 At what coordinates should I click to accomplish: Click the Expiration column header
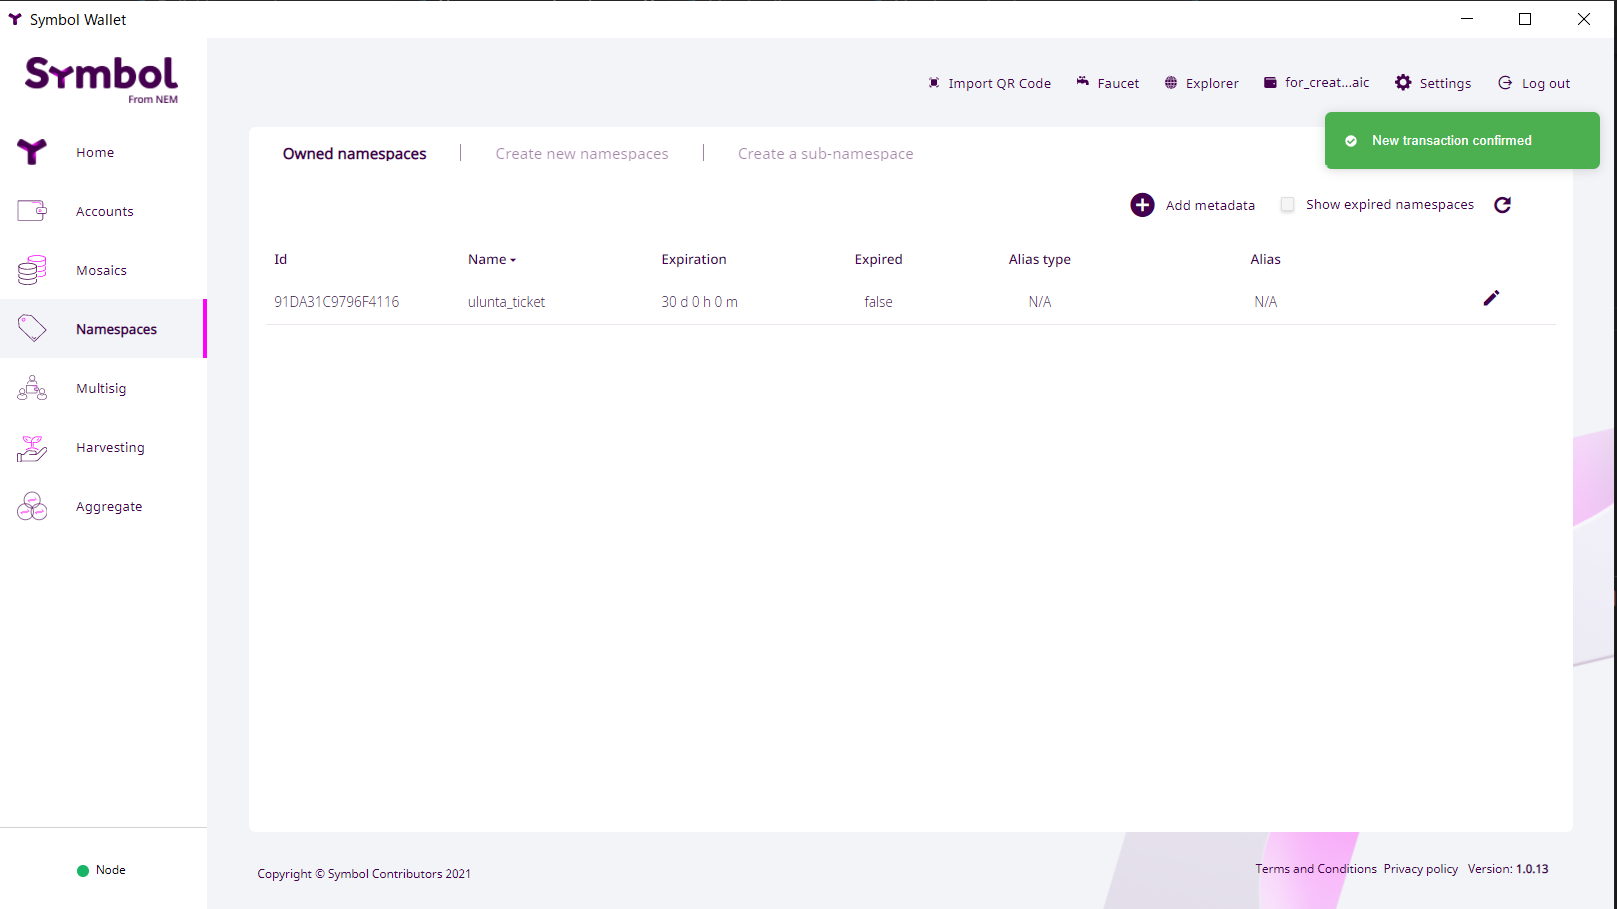click(694, 259)
